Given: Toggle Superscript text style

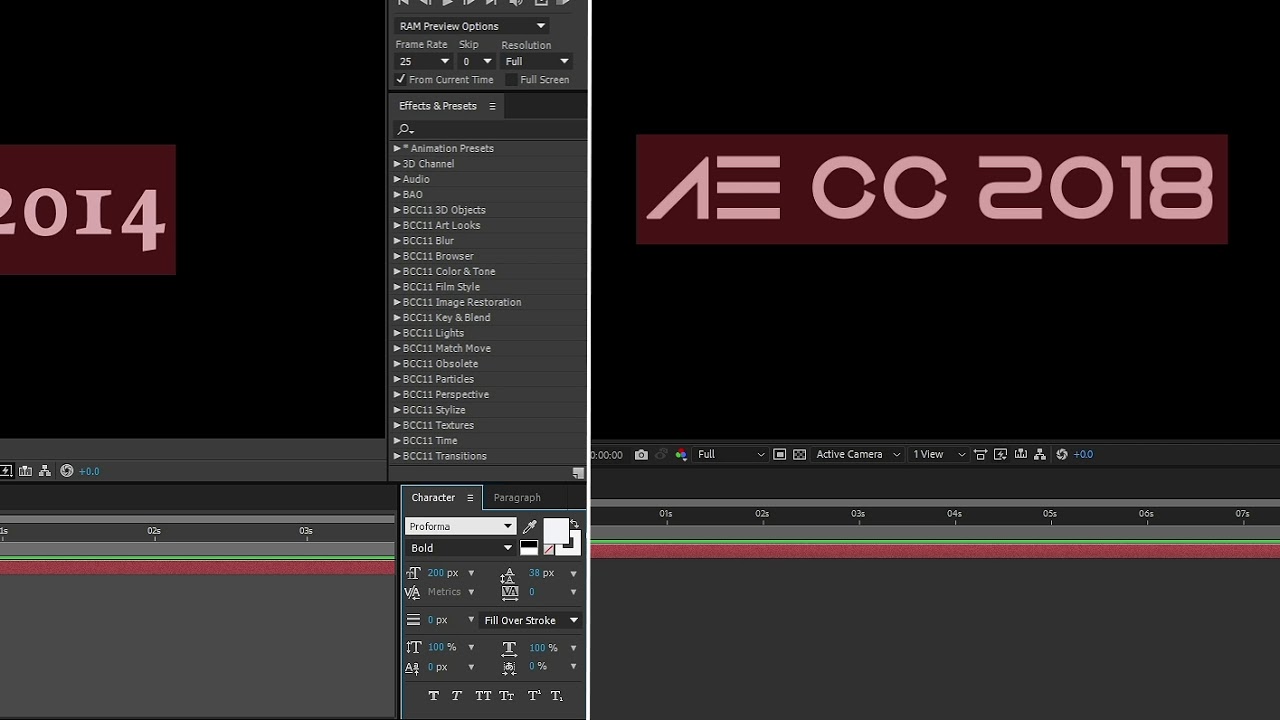Looking at the screenshot, I should point(533,696).
